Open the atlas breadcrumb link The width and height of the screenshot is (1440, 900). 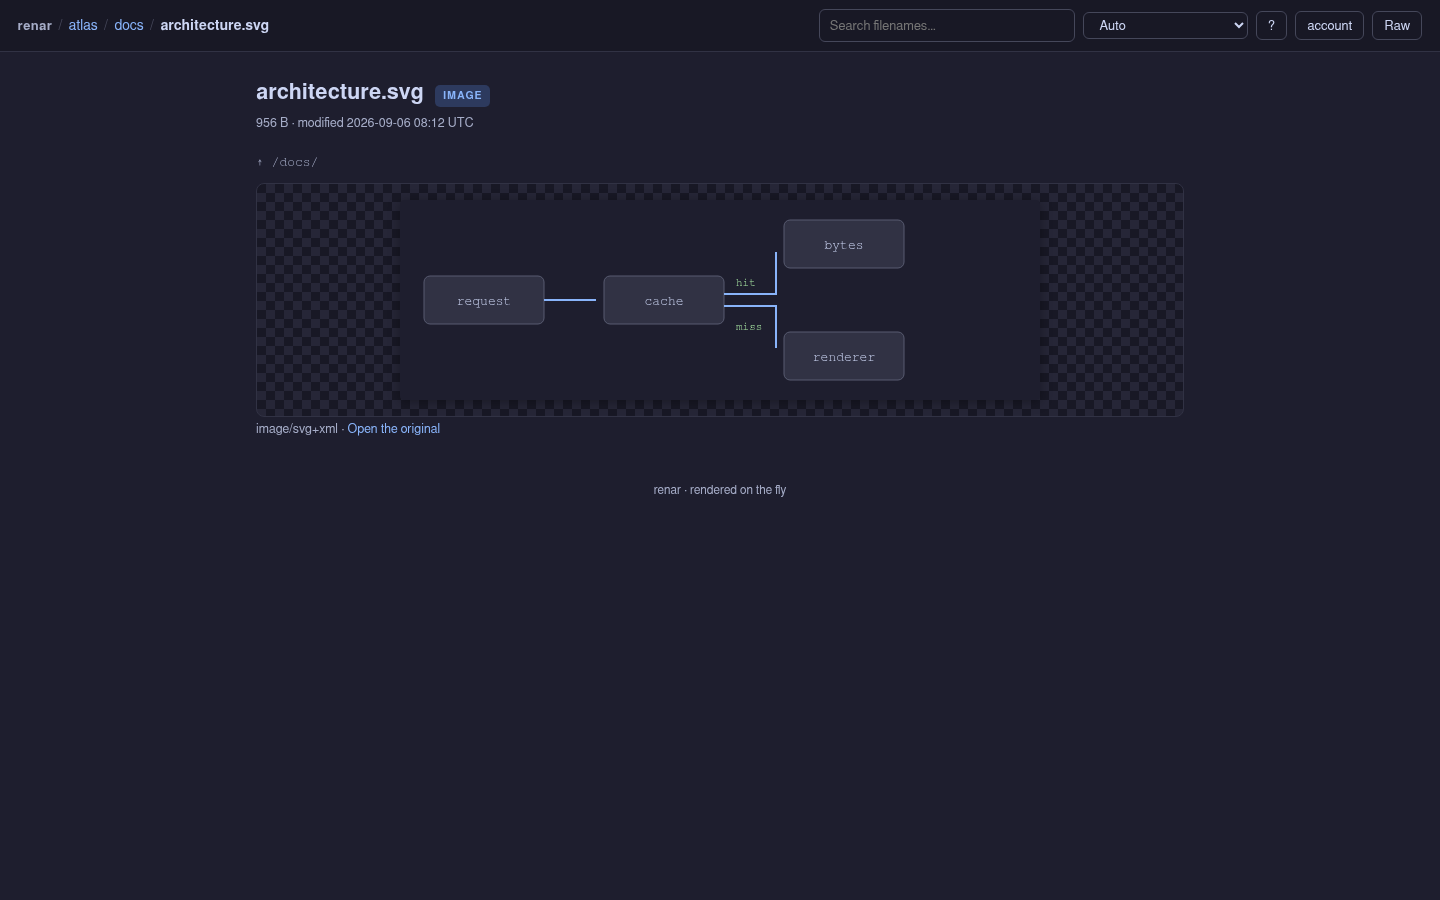(83, 25)
